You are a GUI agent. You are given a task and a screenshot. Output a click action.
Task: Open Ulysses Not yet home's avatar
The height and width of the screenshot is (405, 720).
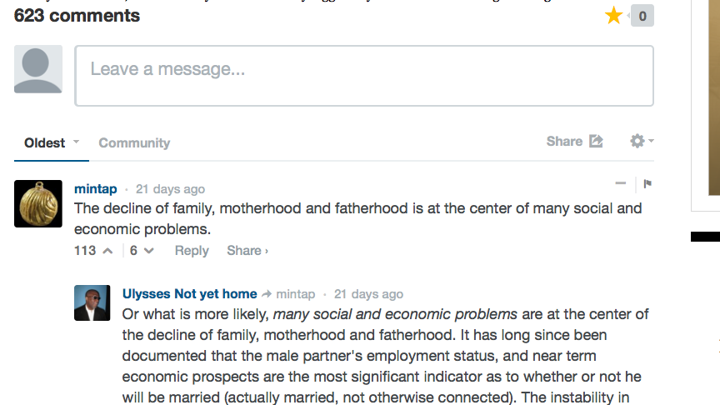[x=92, y=302]
